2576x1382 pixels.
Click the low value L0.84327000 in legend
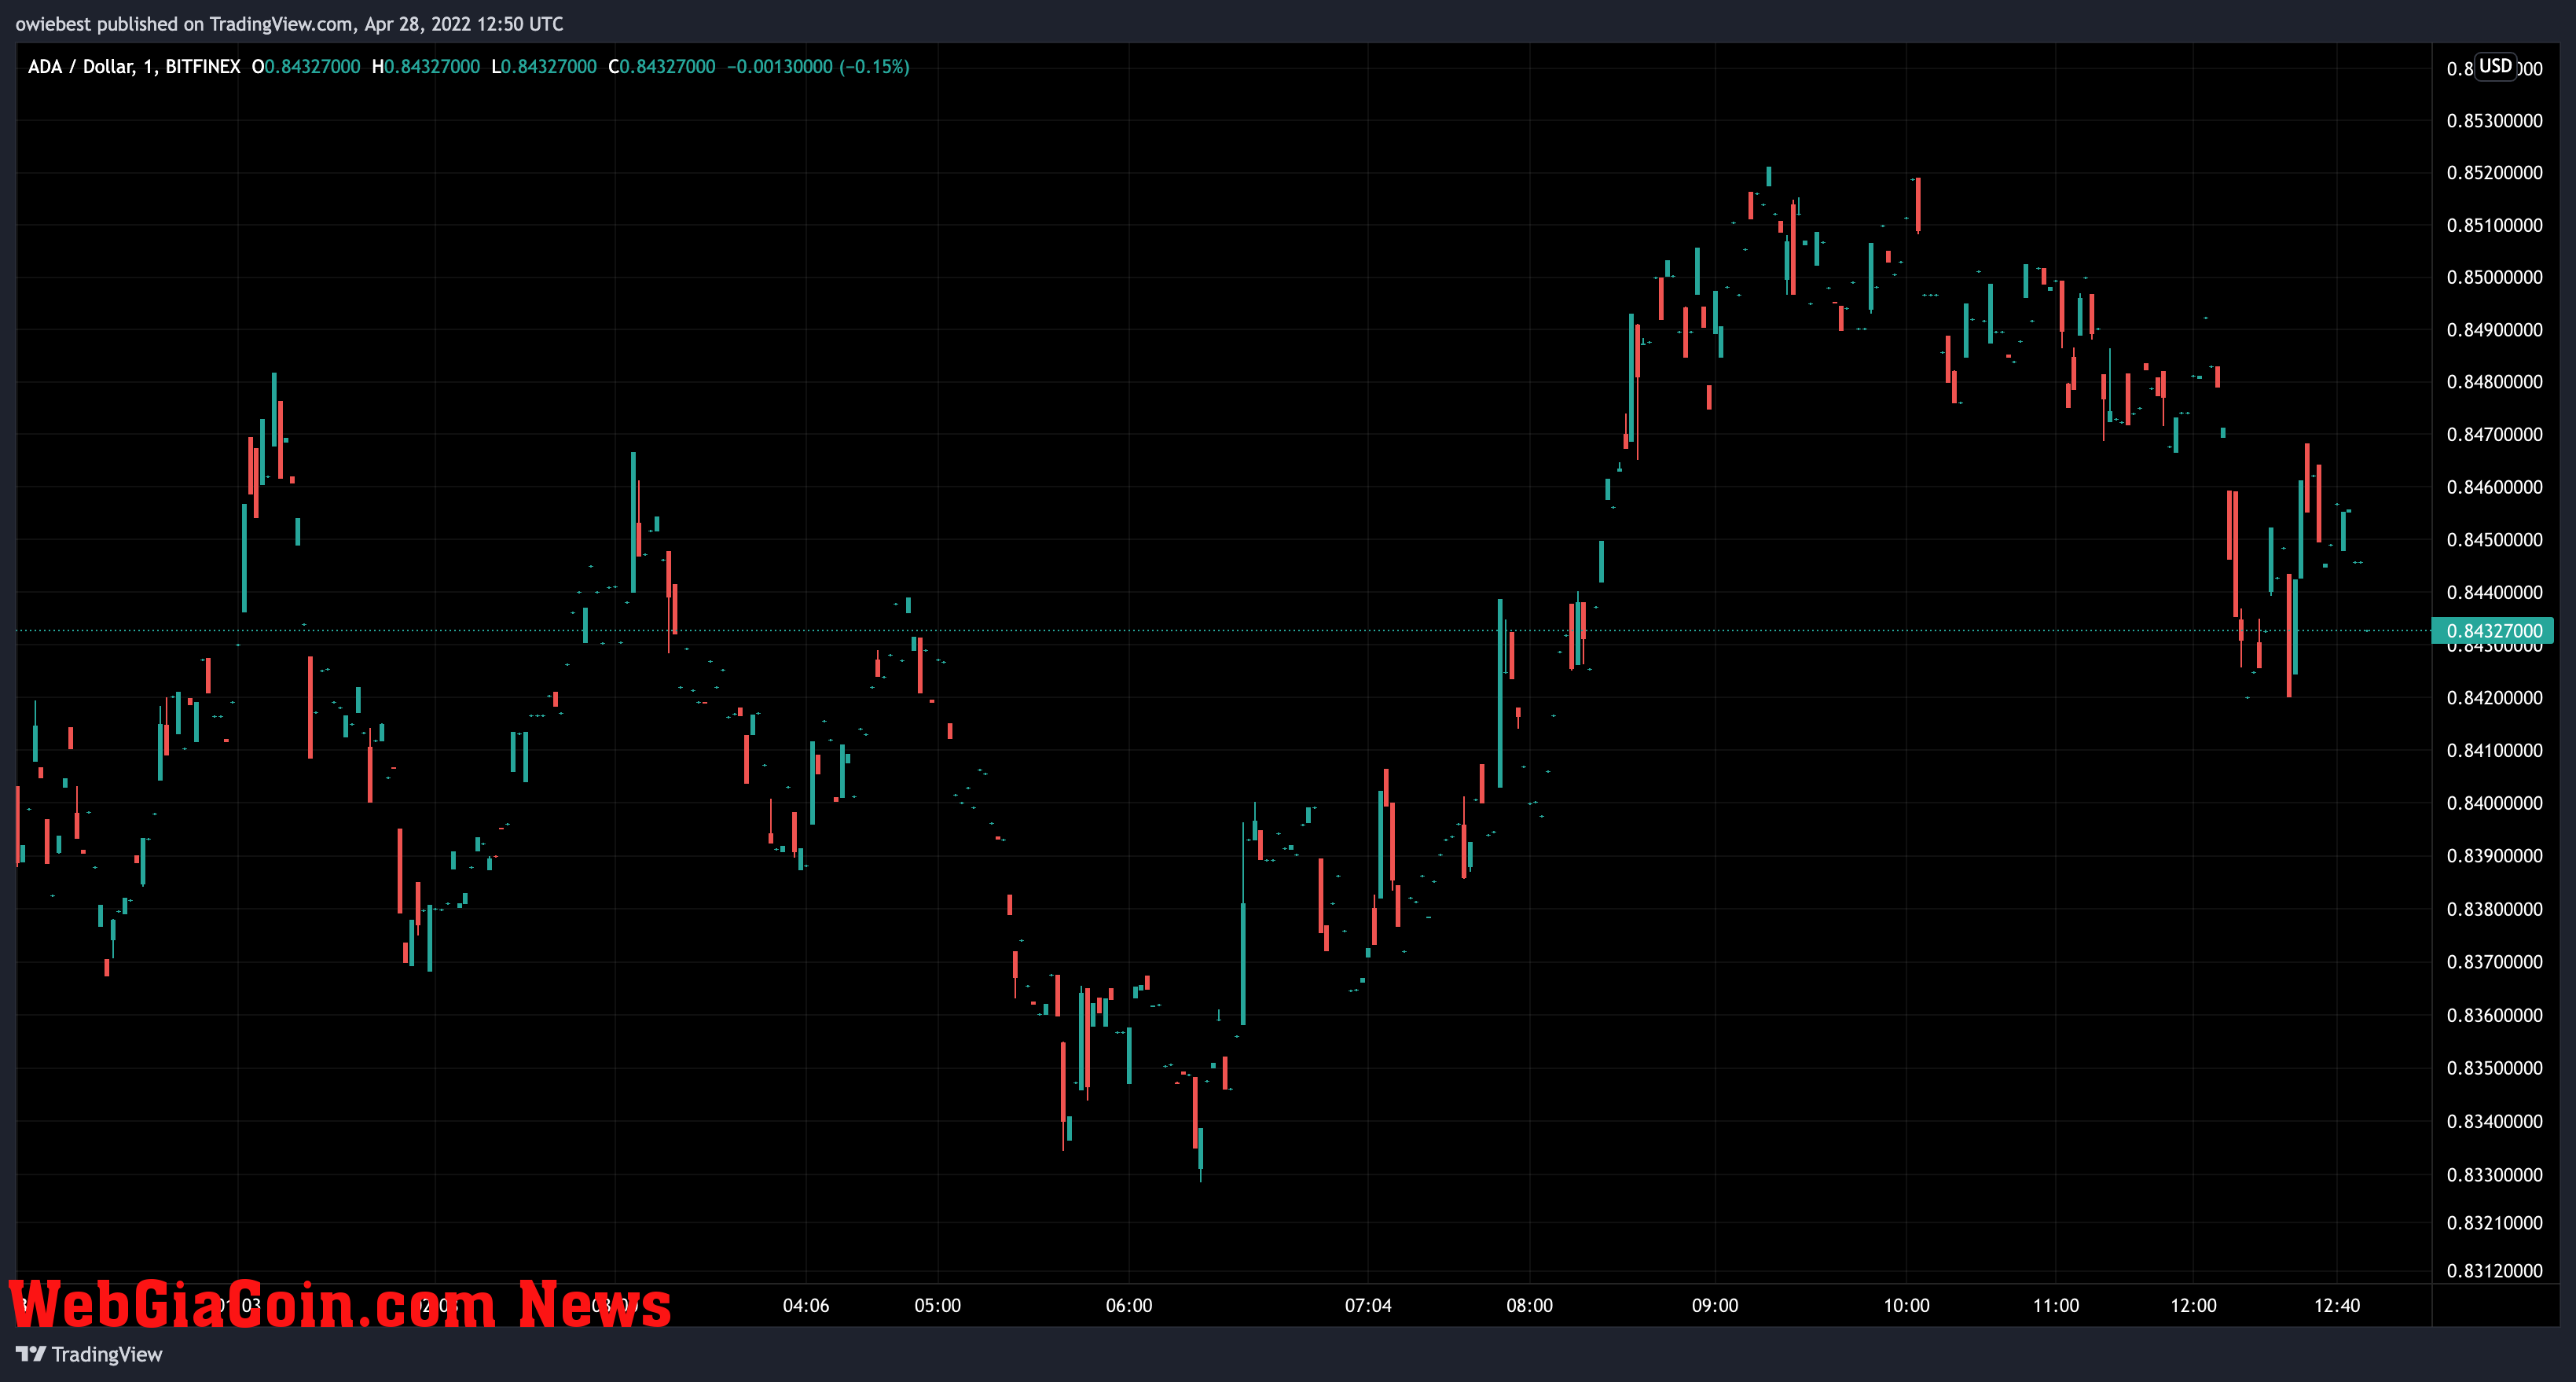tap(544, 67)
